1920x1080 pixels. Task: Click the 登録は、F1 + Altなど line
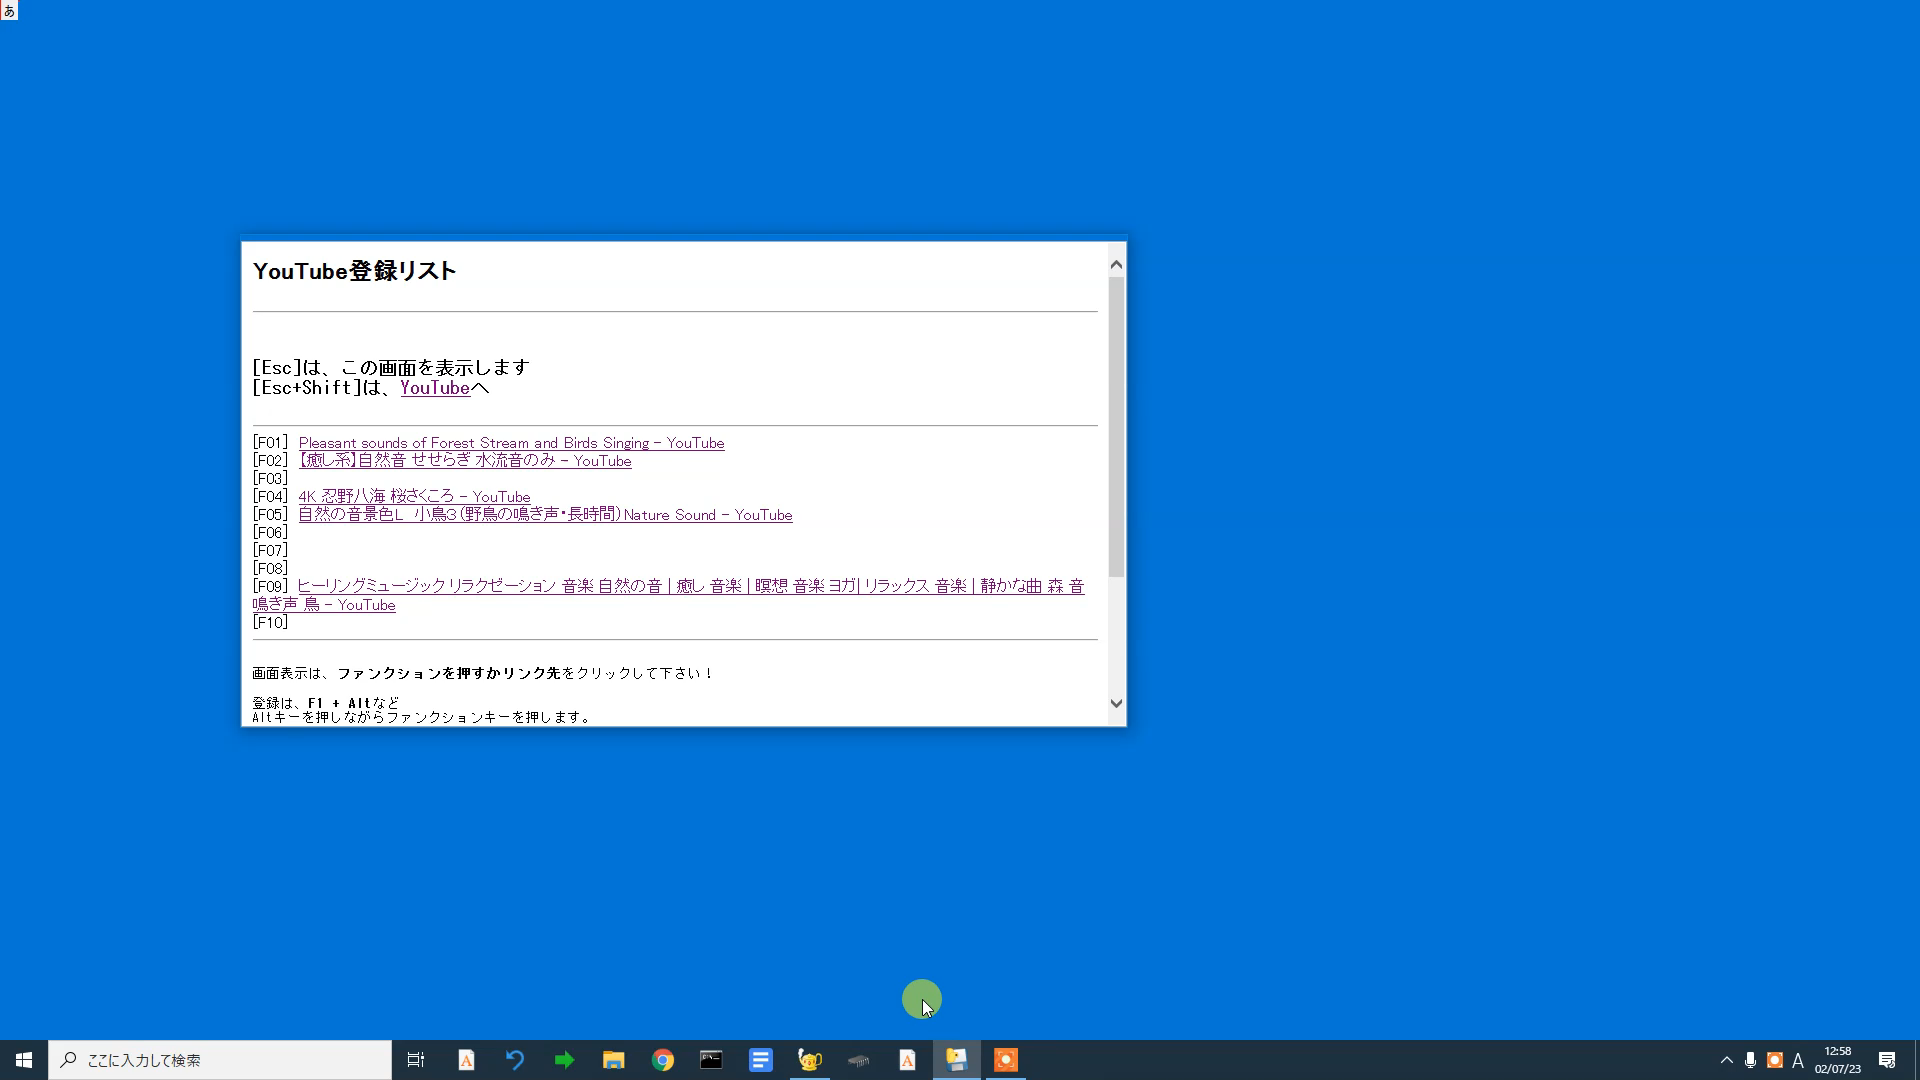coord(325,703)
